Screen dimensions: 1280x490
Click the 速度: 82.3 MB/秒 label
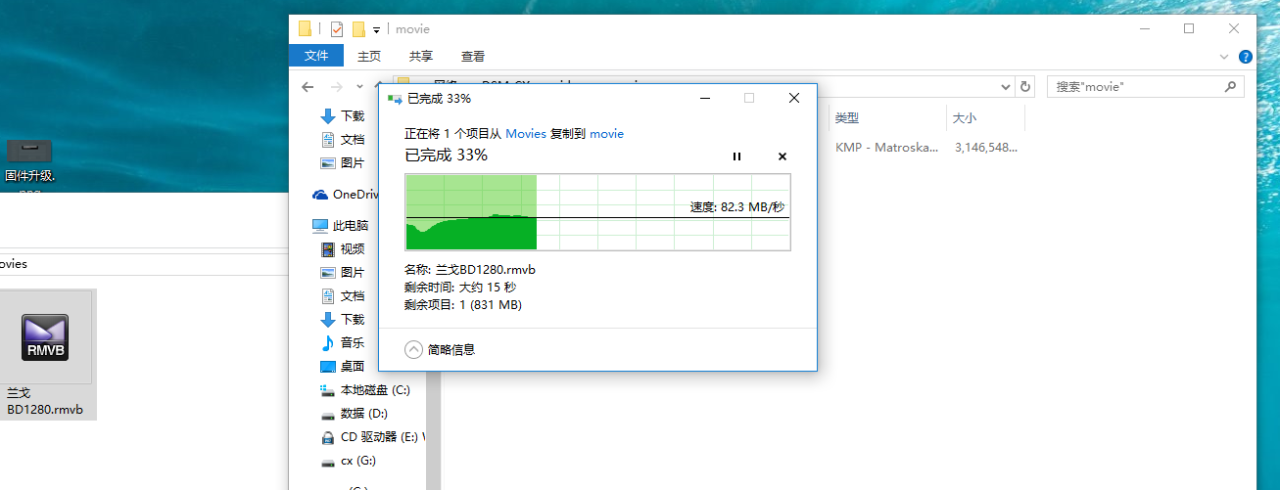coord(737,207)
